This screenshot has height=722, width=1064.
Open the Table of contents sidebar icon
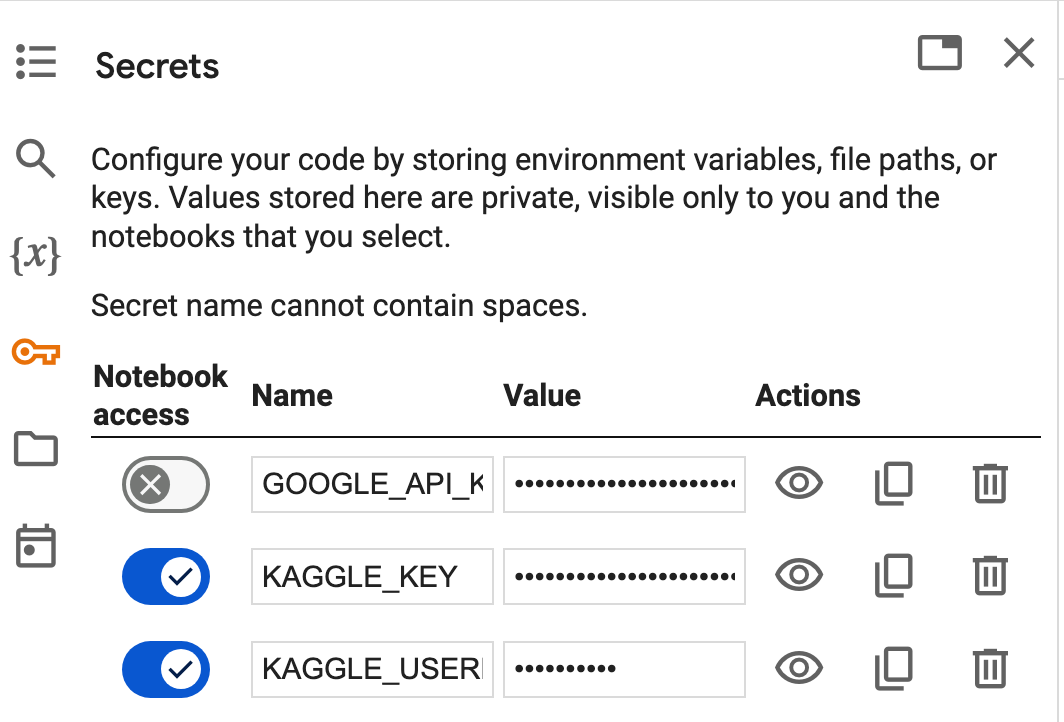click(36, 62)
